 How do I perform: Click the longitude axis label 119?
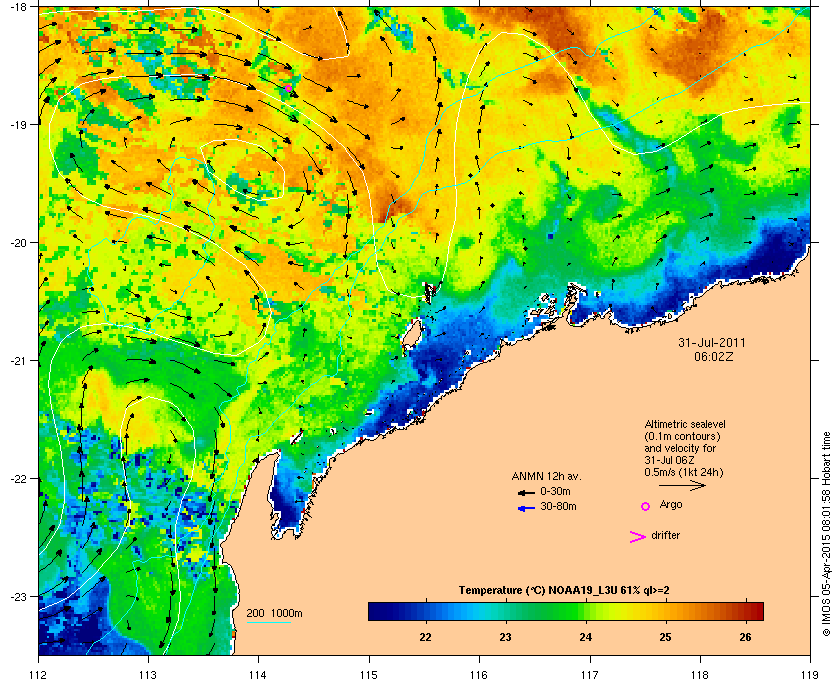[x=810, y=674]
